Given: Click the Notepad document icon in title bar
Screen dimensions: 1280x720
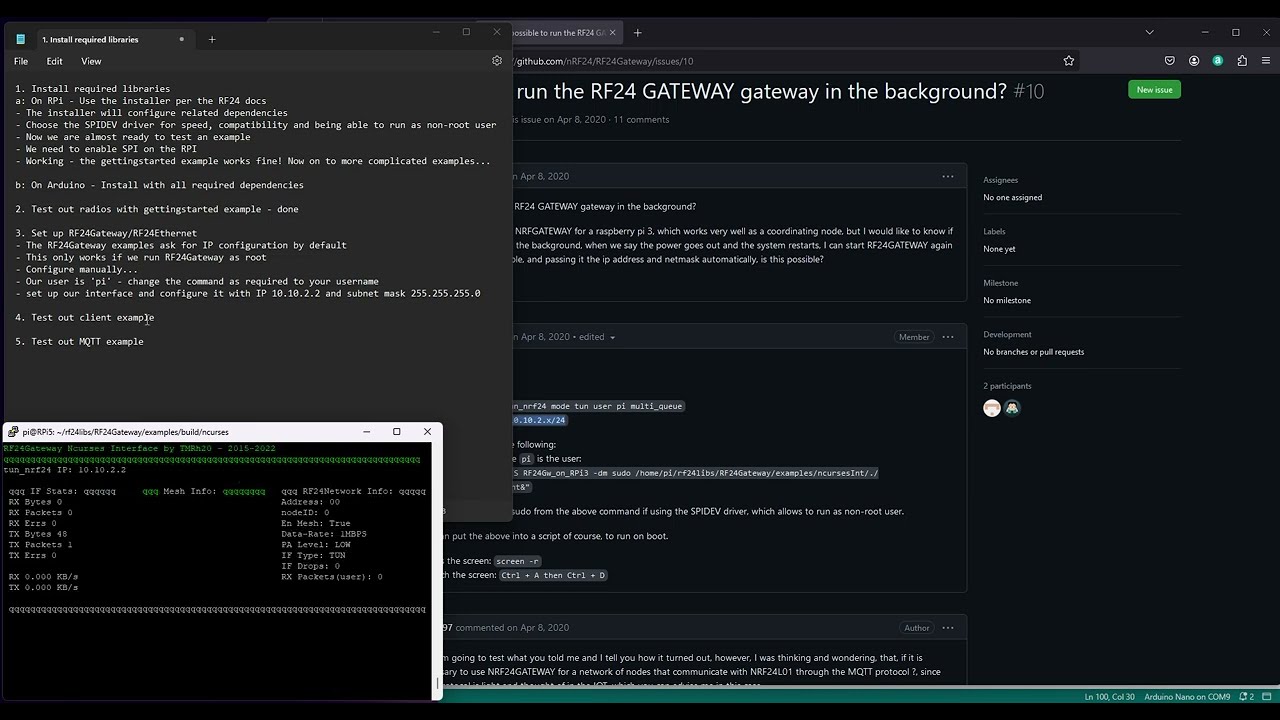Looking at the screenshot, I should point(20,39).
